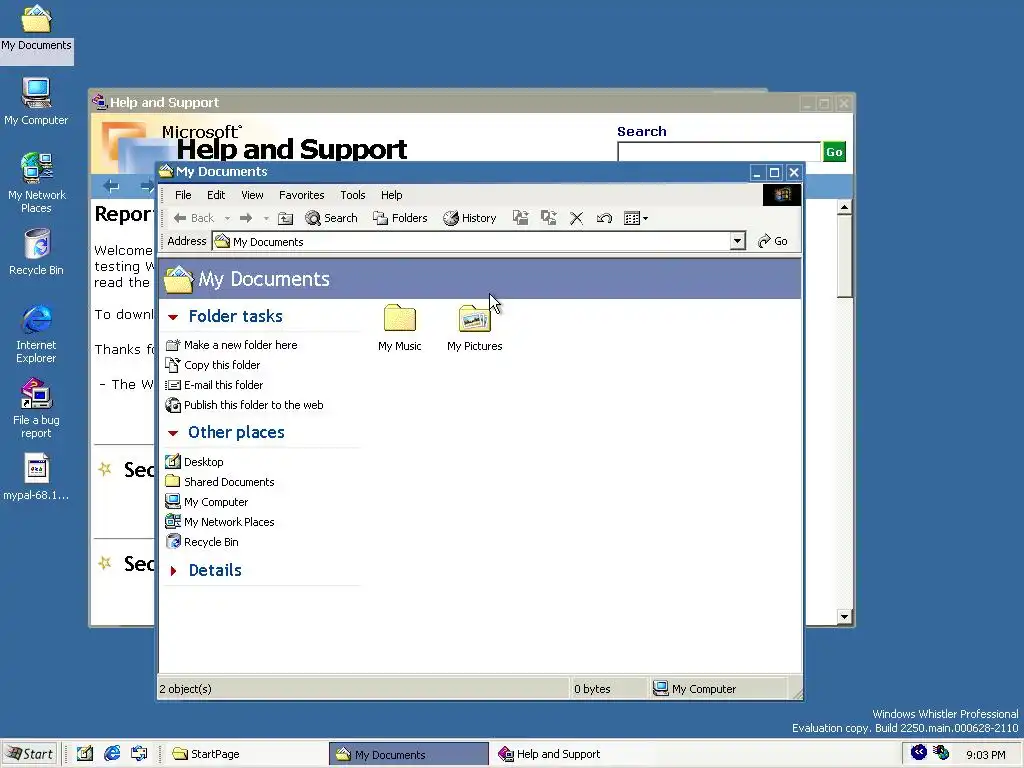
Task: Click the Move To toolbar icon
Action: pos(520,218)
